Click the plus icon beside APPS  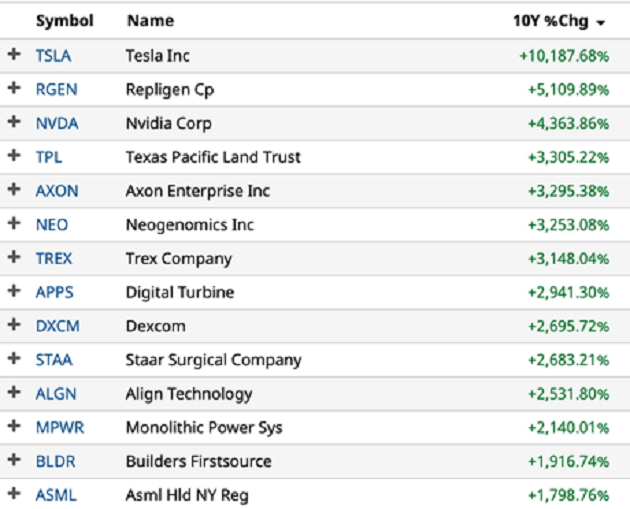tap(14, 292)
